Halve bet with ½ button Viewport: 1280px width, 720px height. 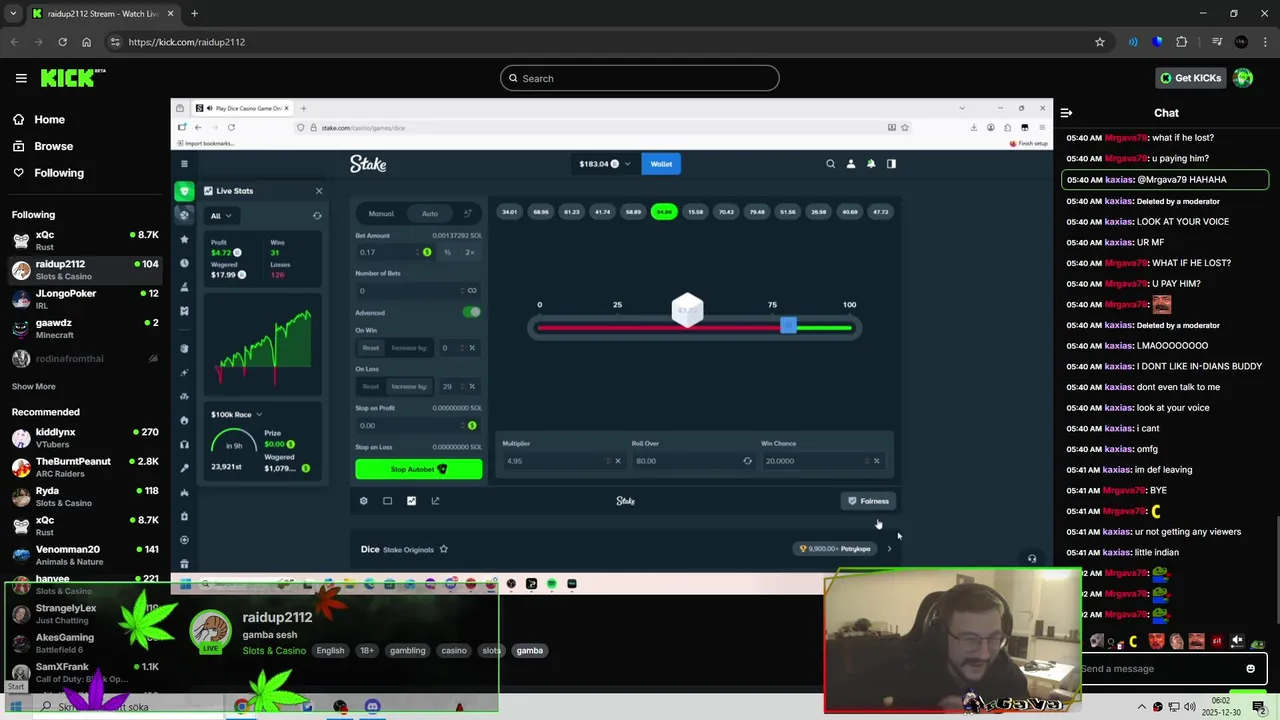pos(447,252)
